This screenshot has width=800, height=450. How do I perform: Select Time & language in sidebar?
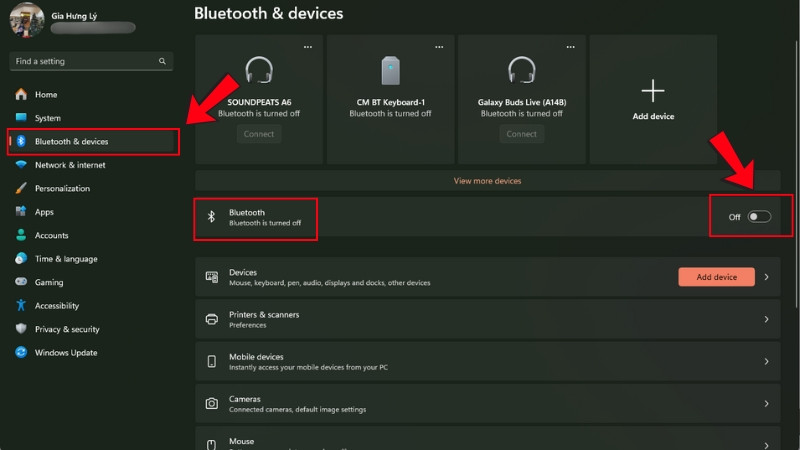[x=91, y=259]
